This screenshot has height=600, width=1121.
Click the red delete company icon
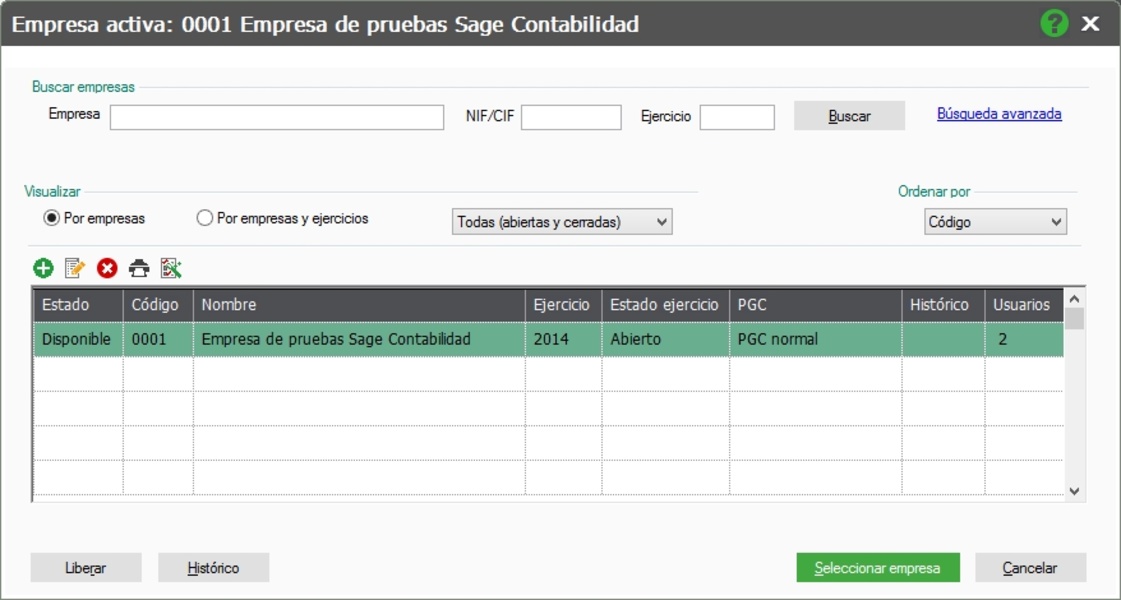(107, 268)
